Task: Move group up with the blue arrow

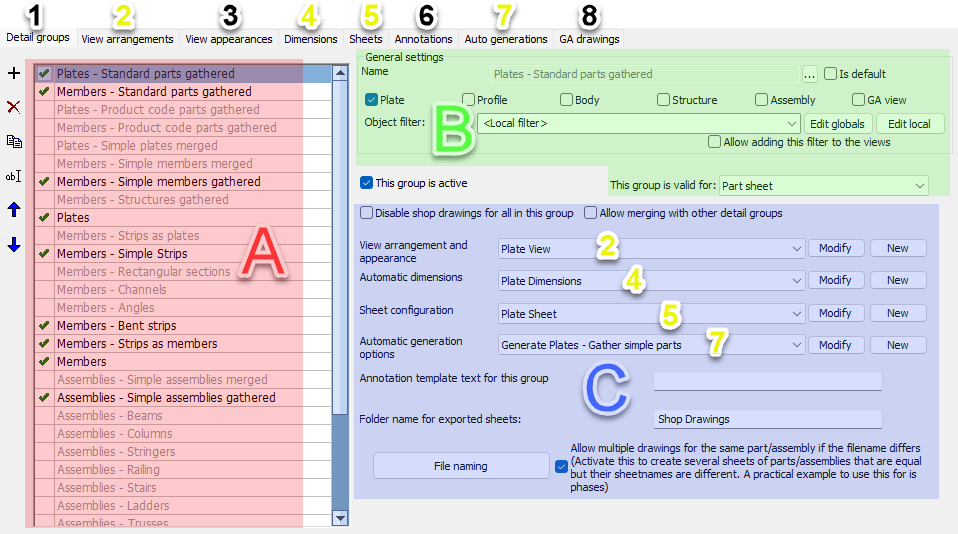Action: tap(13, 210)
